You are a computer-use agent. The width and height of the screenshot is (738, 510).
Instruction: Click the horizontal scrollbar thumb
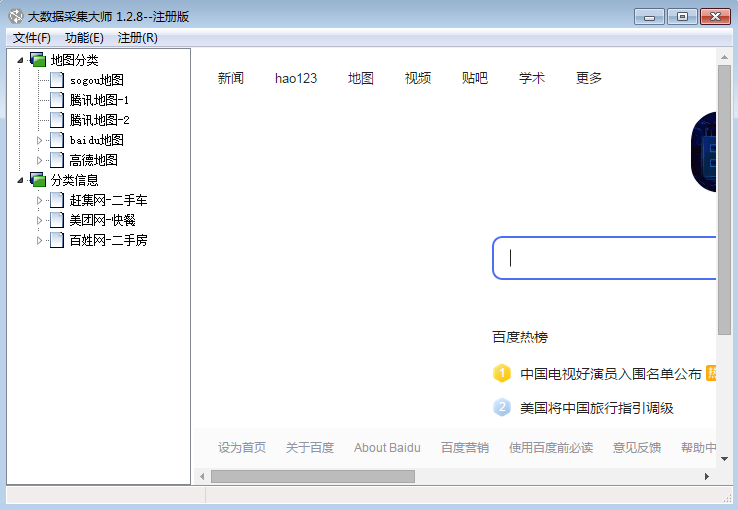pos(313,477)
